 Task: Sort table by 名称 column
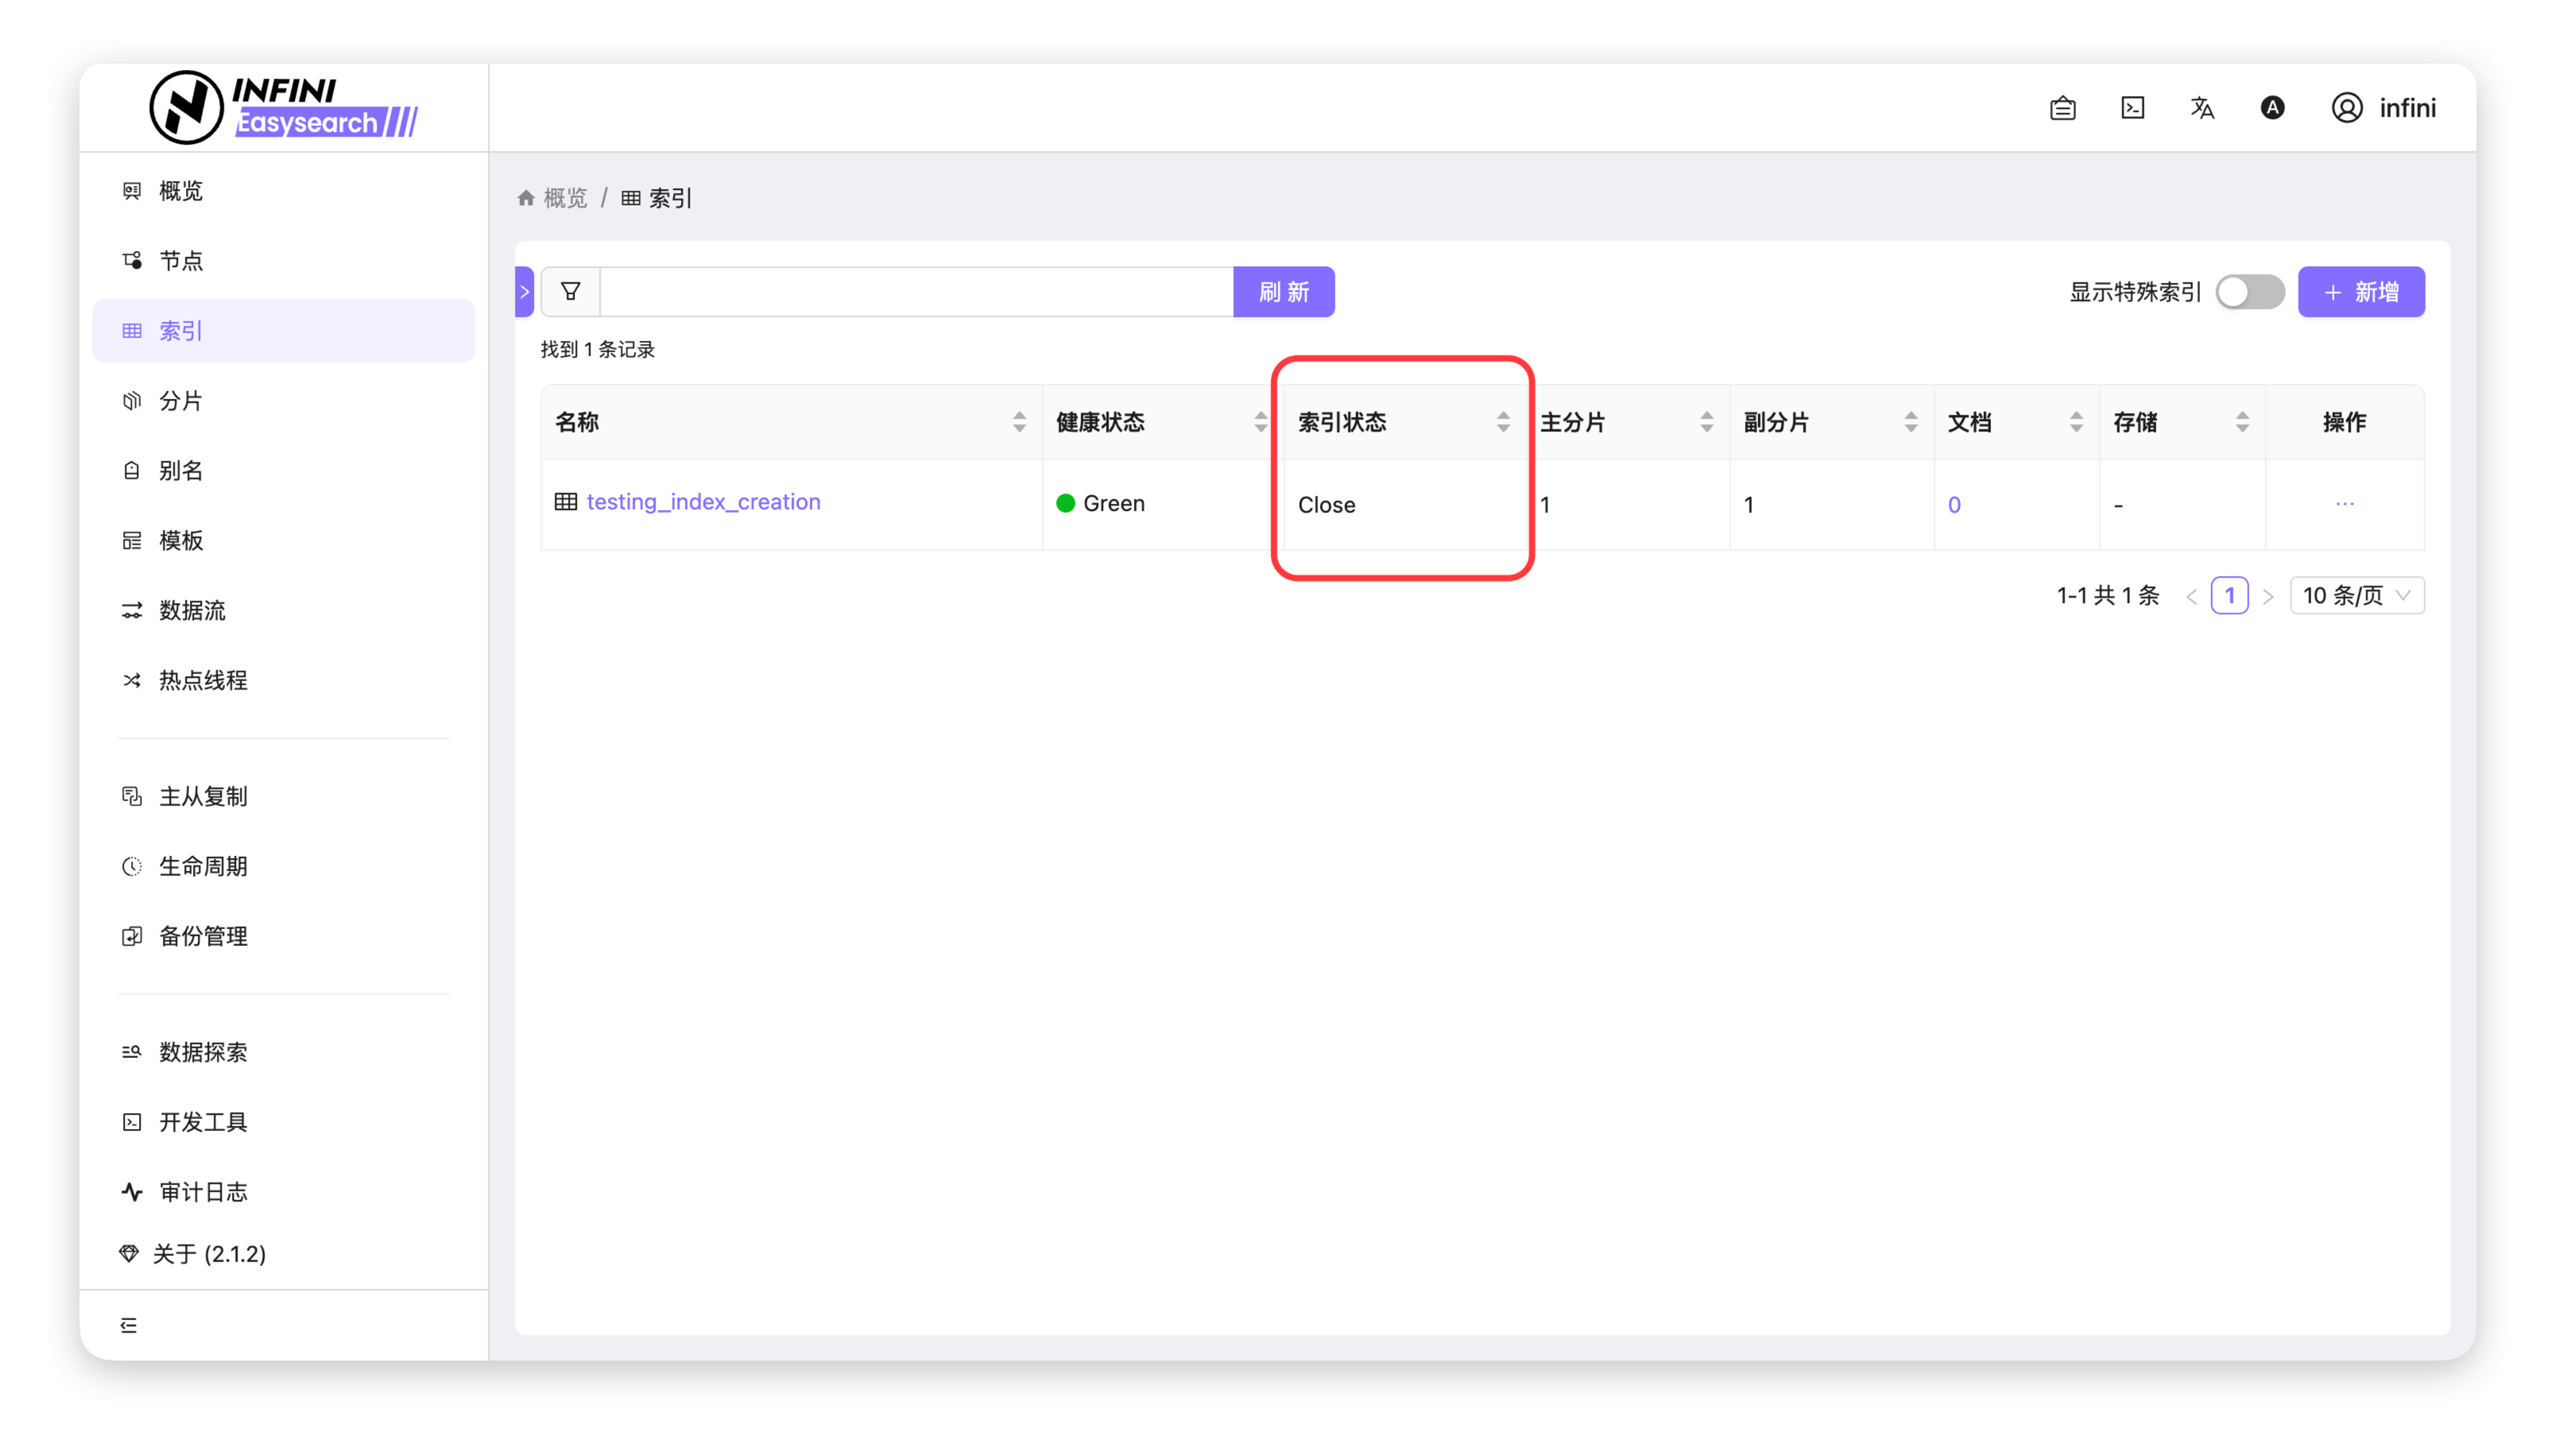point(1019,422)
